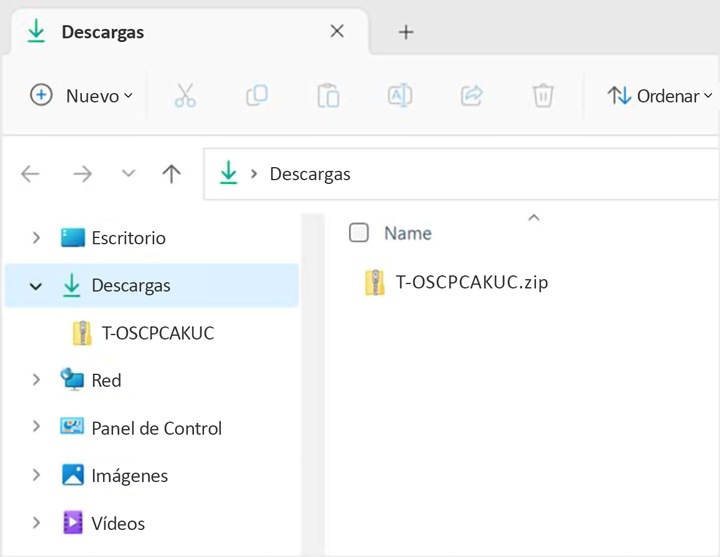This screenshot has width=720, height=557.
Task: Open recent locations dropdown chevron
Action: click(x=128, y=174)
